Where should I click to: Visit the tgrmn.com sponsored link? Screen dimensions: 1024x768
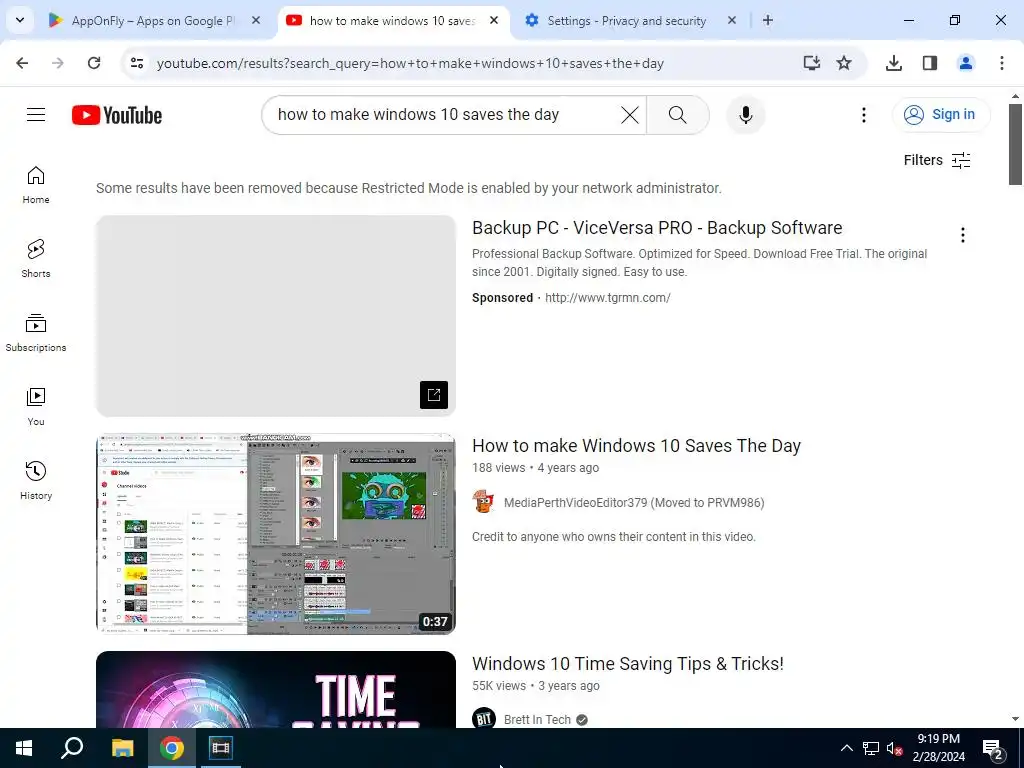click(x=607, y=298)
